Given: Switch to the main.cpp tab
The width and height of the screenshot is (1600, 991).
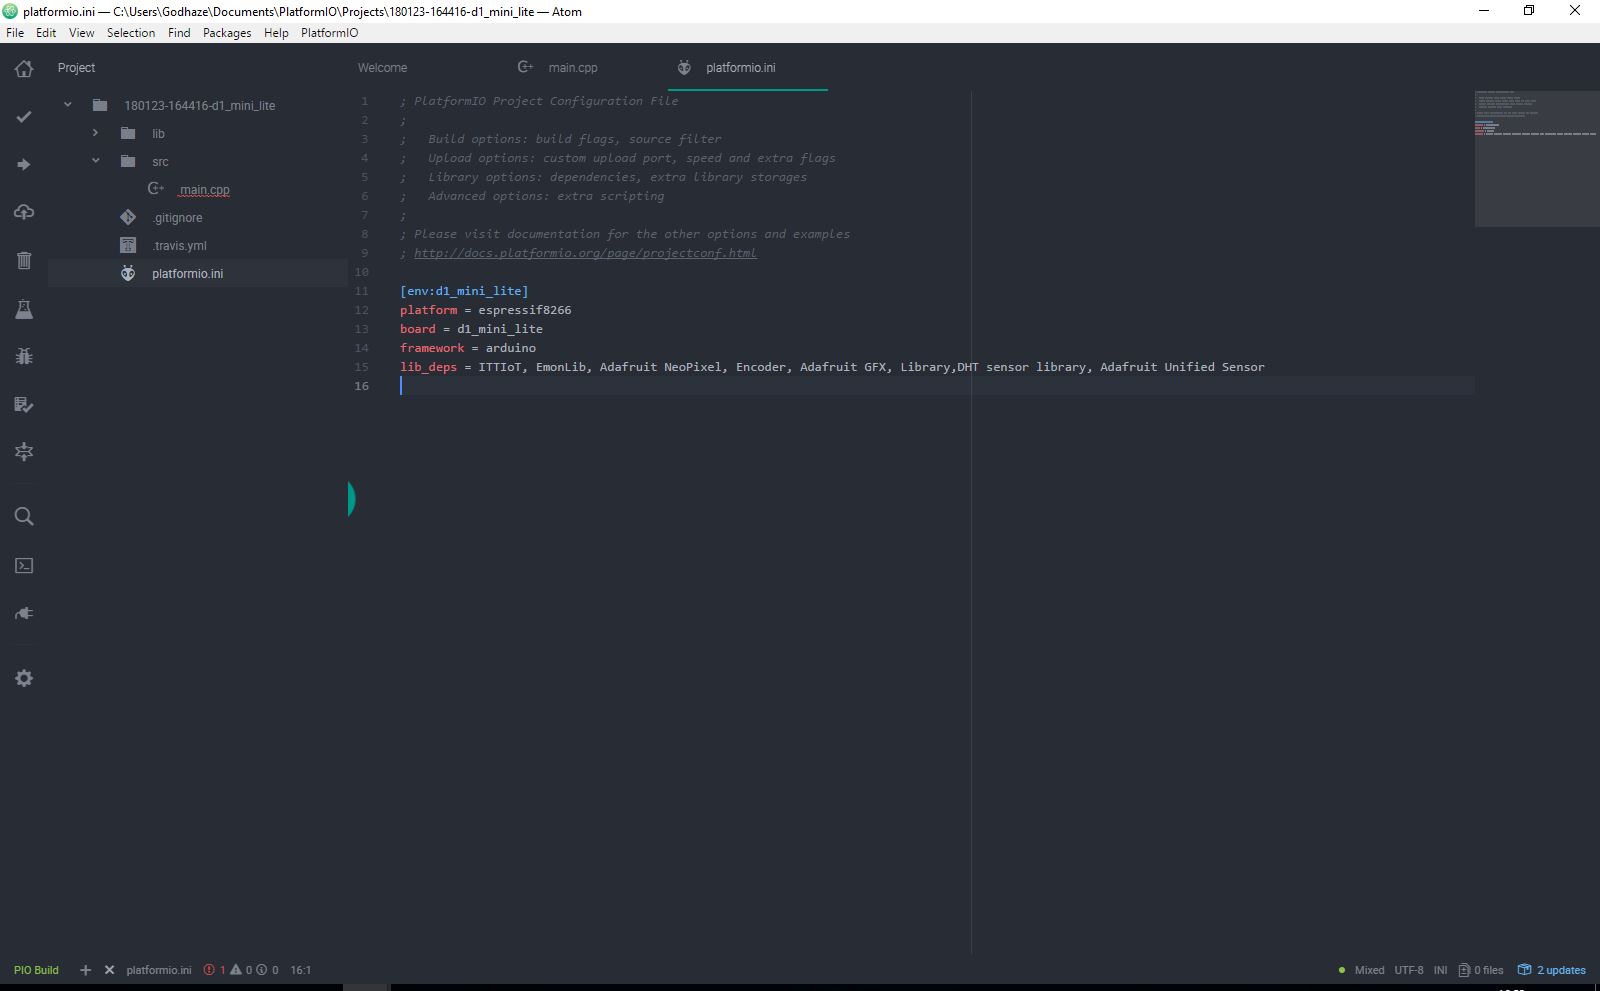Looking at the screenshot, I should [572, 68].
